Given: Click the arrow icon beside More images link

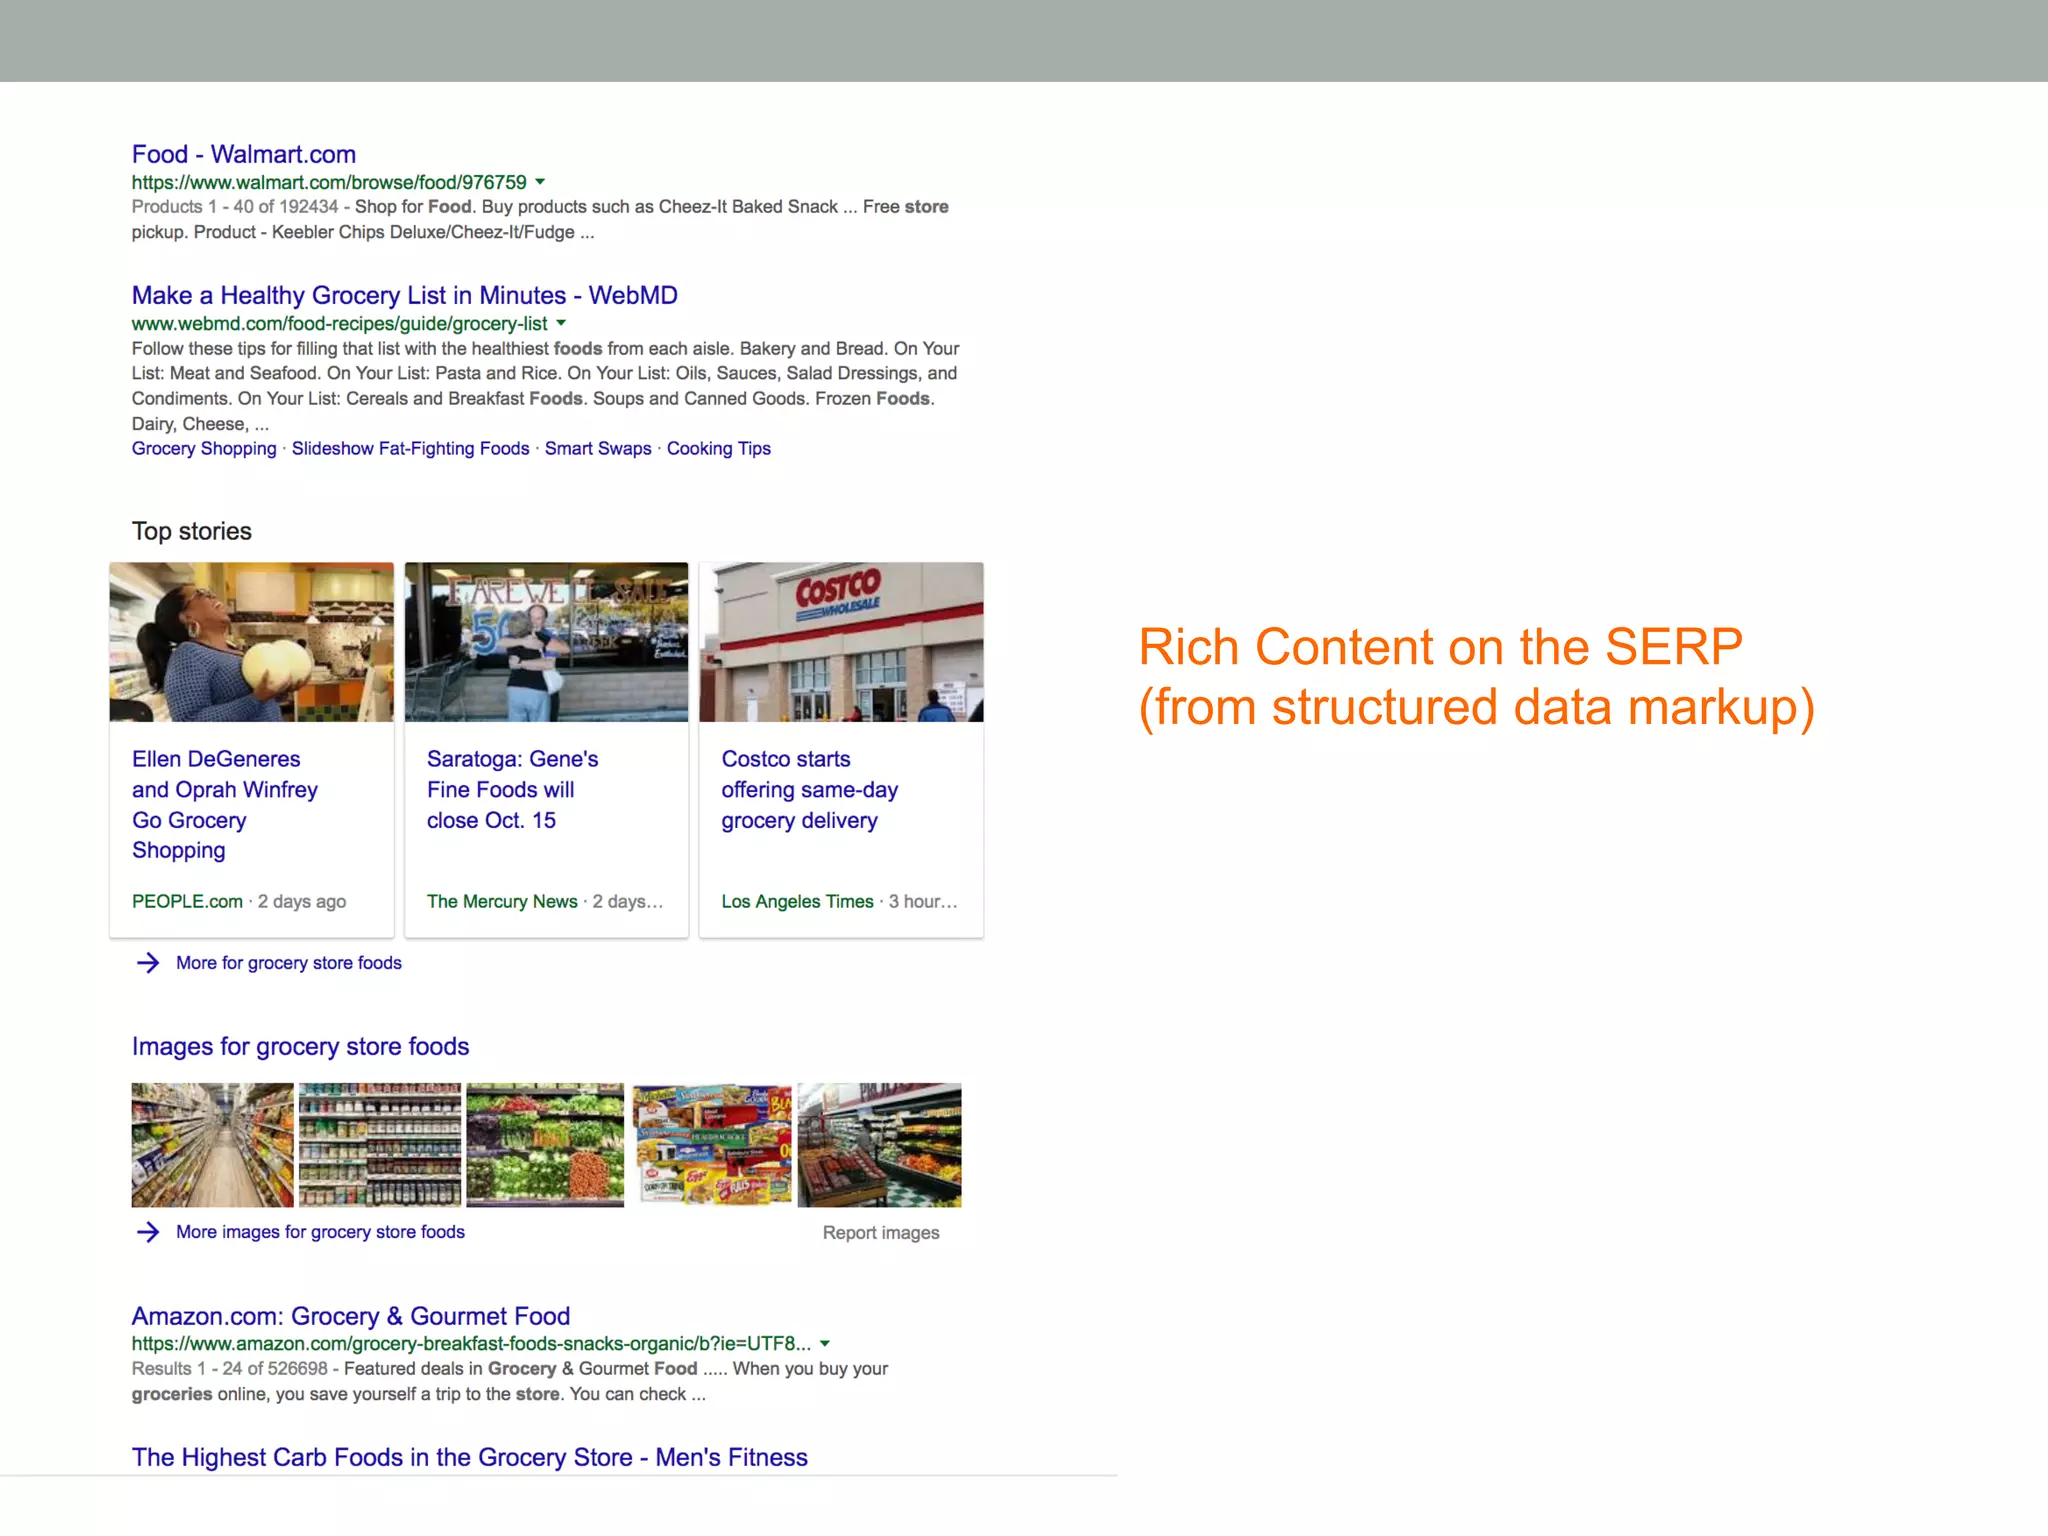Looking at the screenshot, I should point(148,1232).
